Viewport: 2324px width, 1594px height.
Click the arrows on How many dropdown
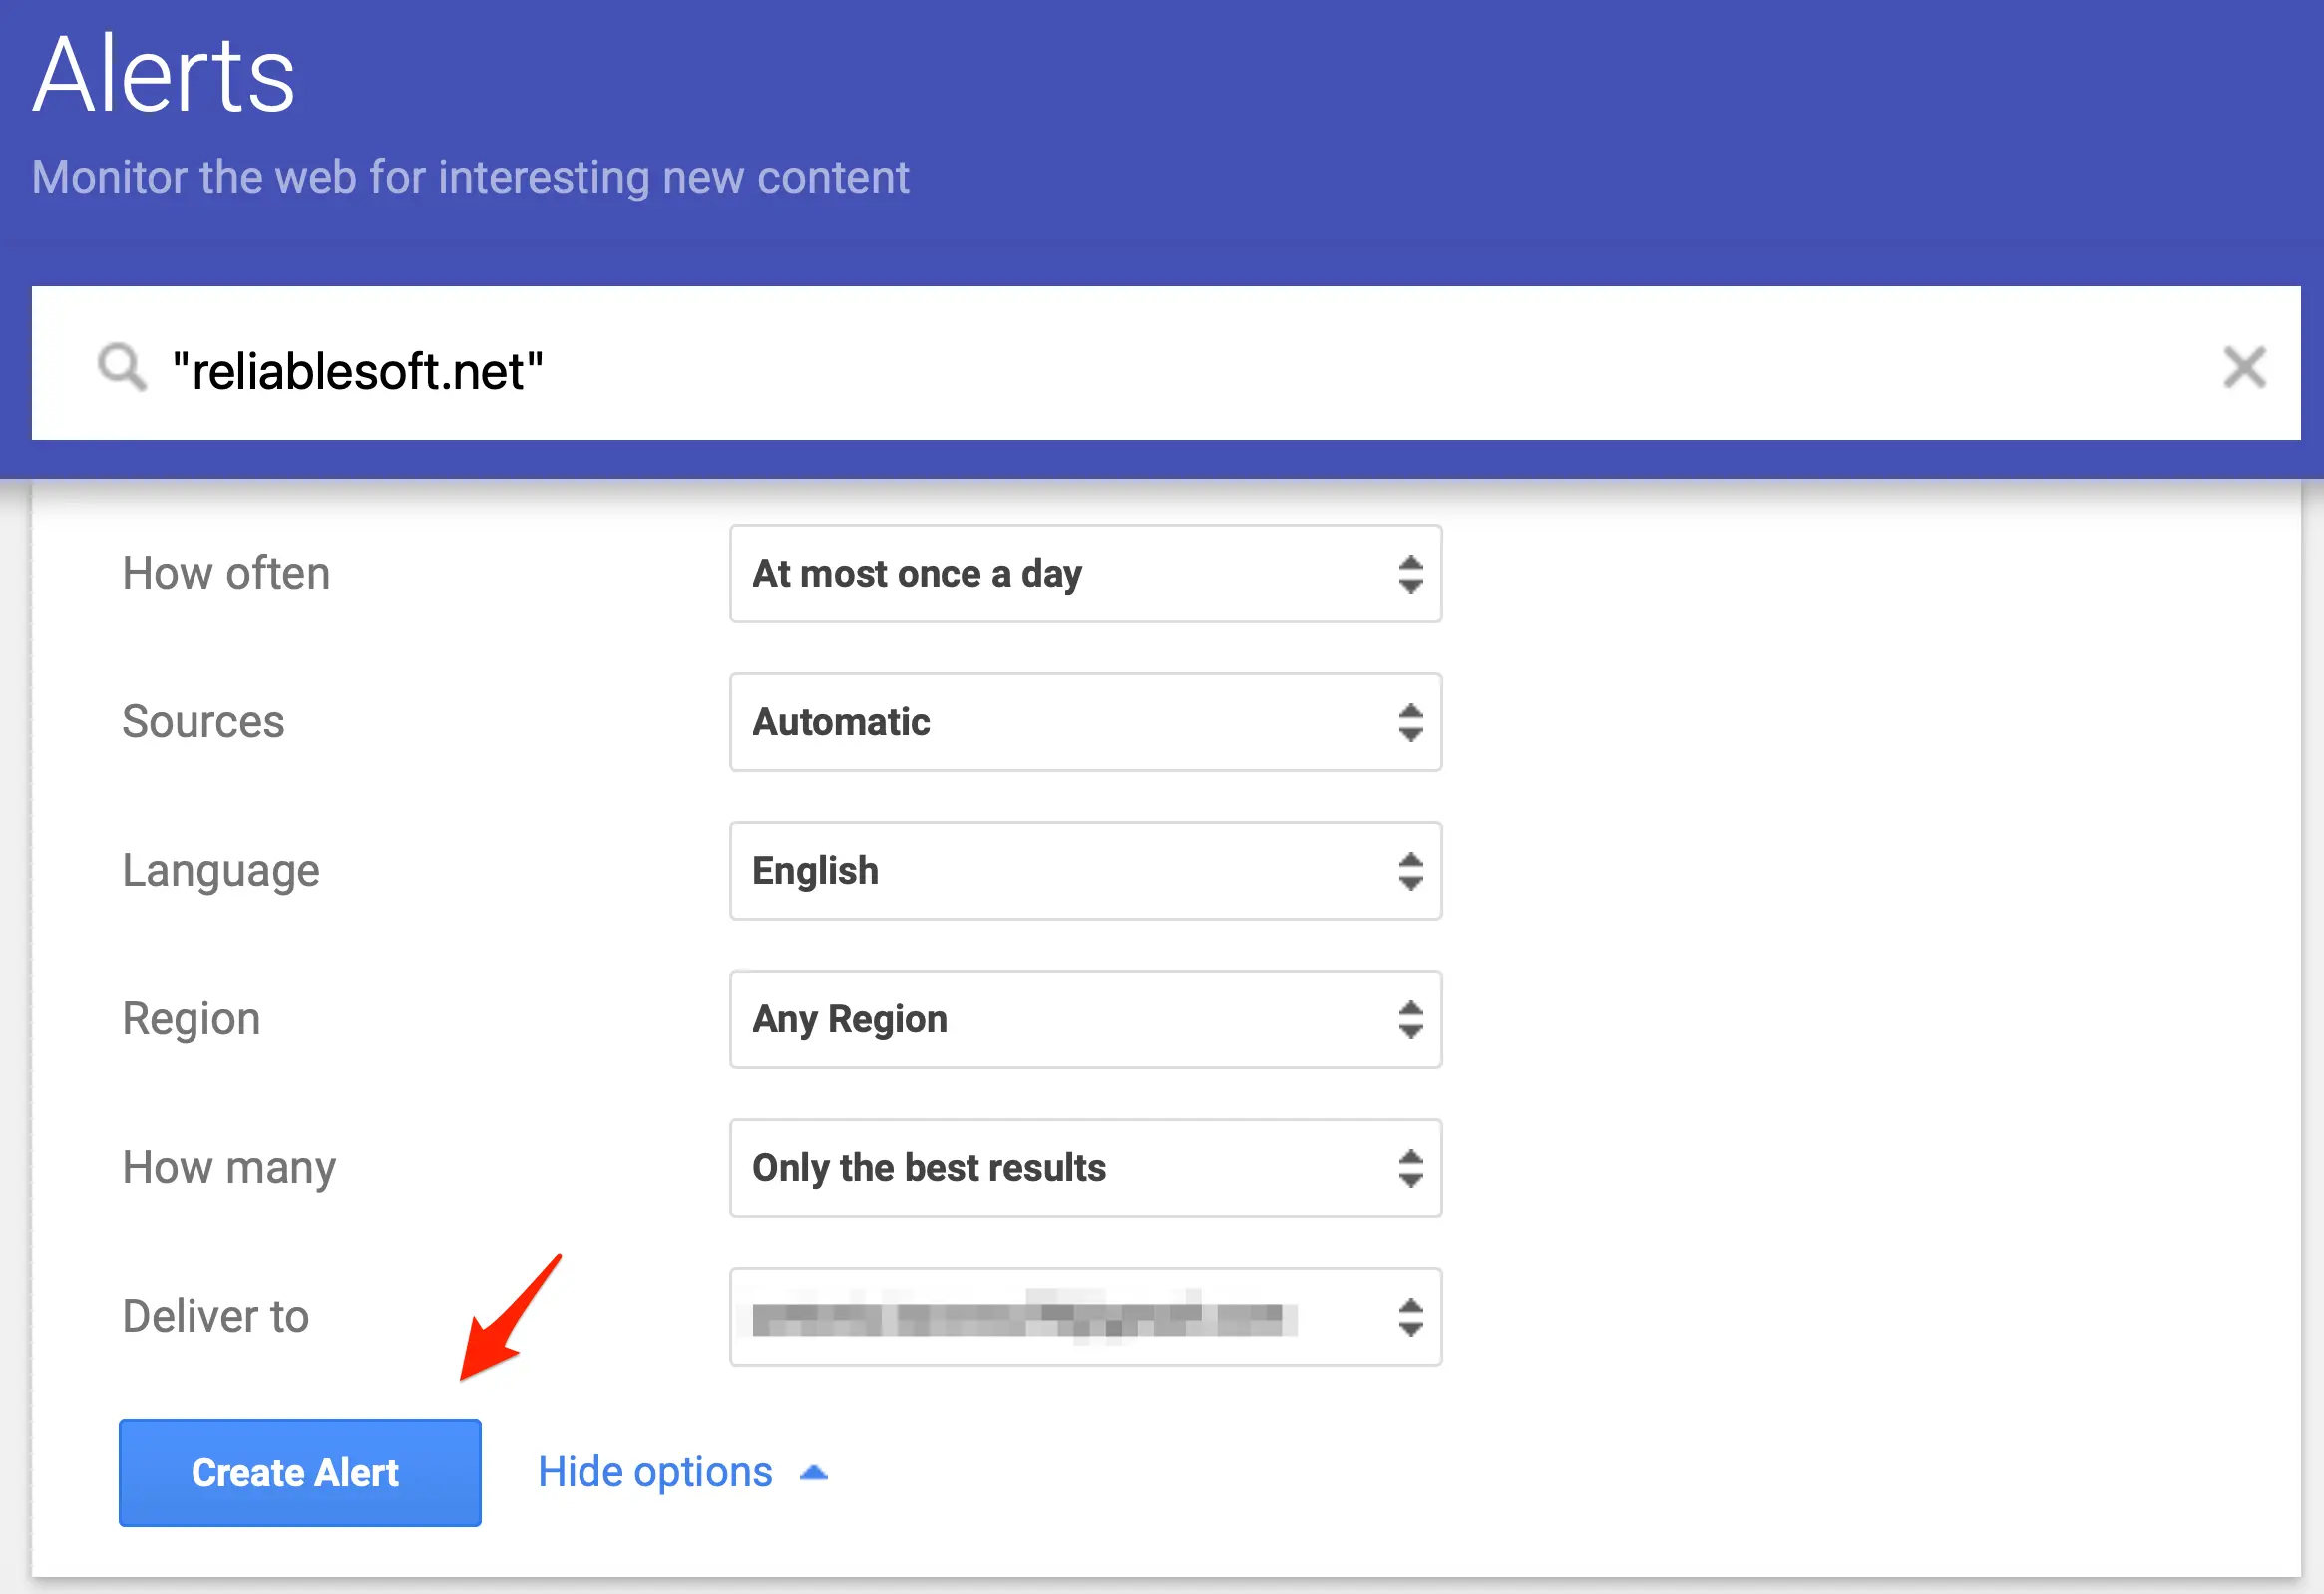(1410, 1168)
